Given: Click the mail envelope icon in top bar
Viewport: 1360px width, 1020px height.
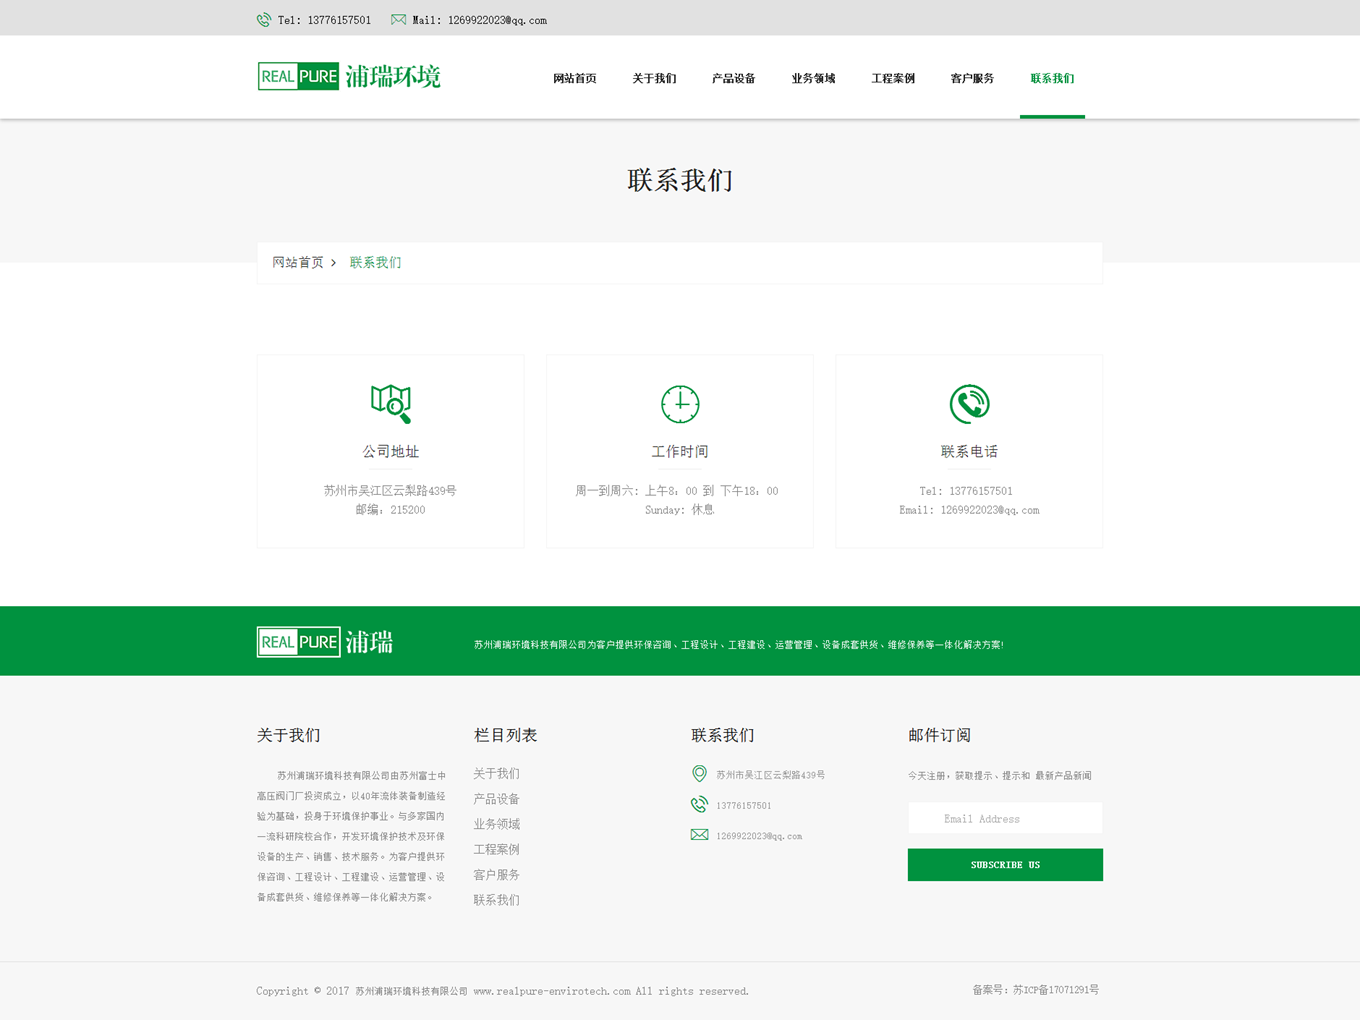Looking at the screenshot, I should tap(398, 20).
